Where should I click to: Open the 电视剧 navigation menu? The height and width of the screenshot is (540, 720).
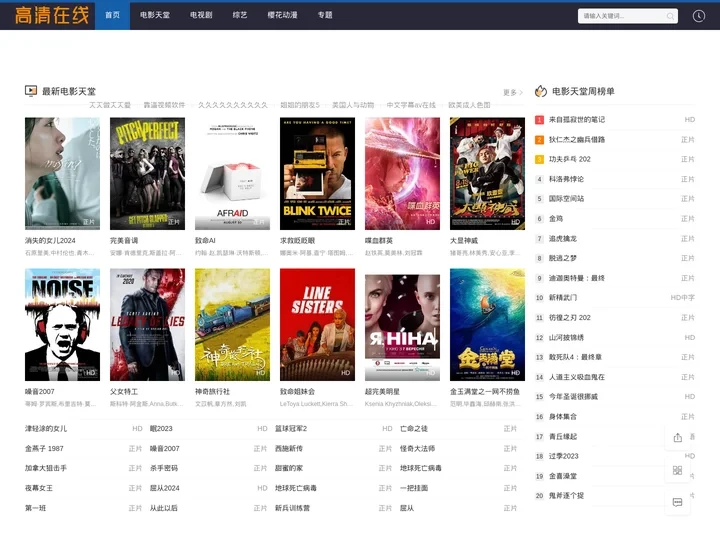click(x=201, y=15)
